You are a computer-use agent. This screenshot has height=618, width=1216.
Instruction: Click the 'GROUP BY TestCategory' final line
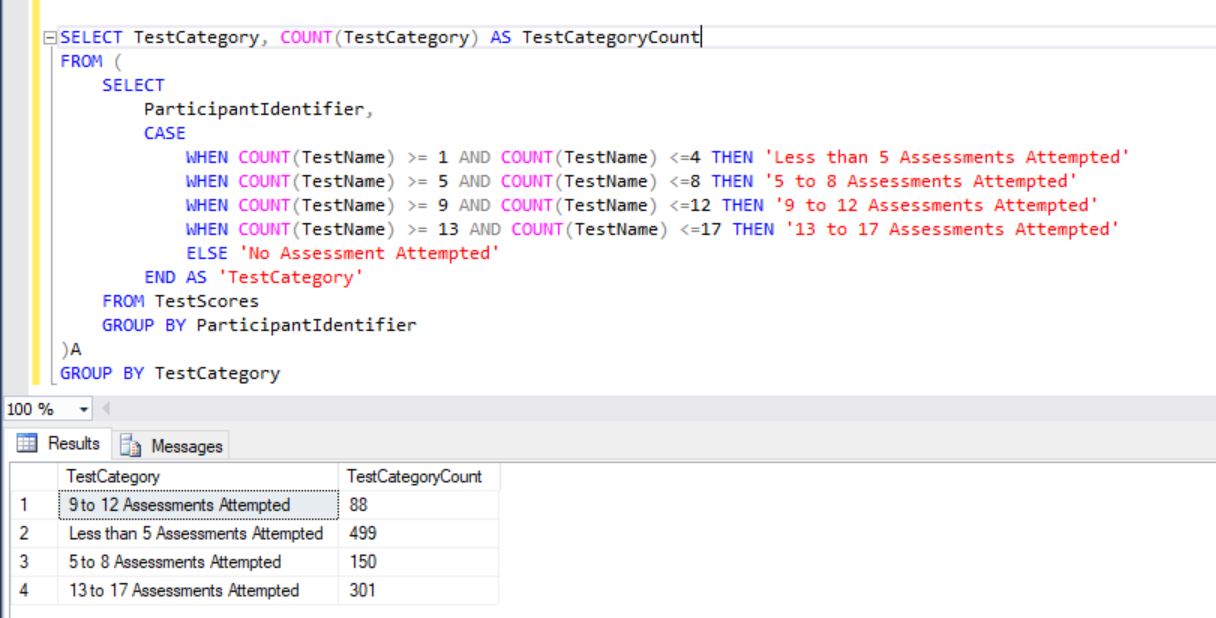tap(170, 374)
